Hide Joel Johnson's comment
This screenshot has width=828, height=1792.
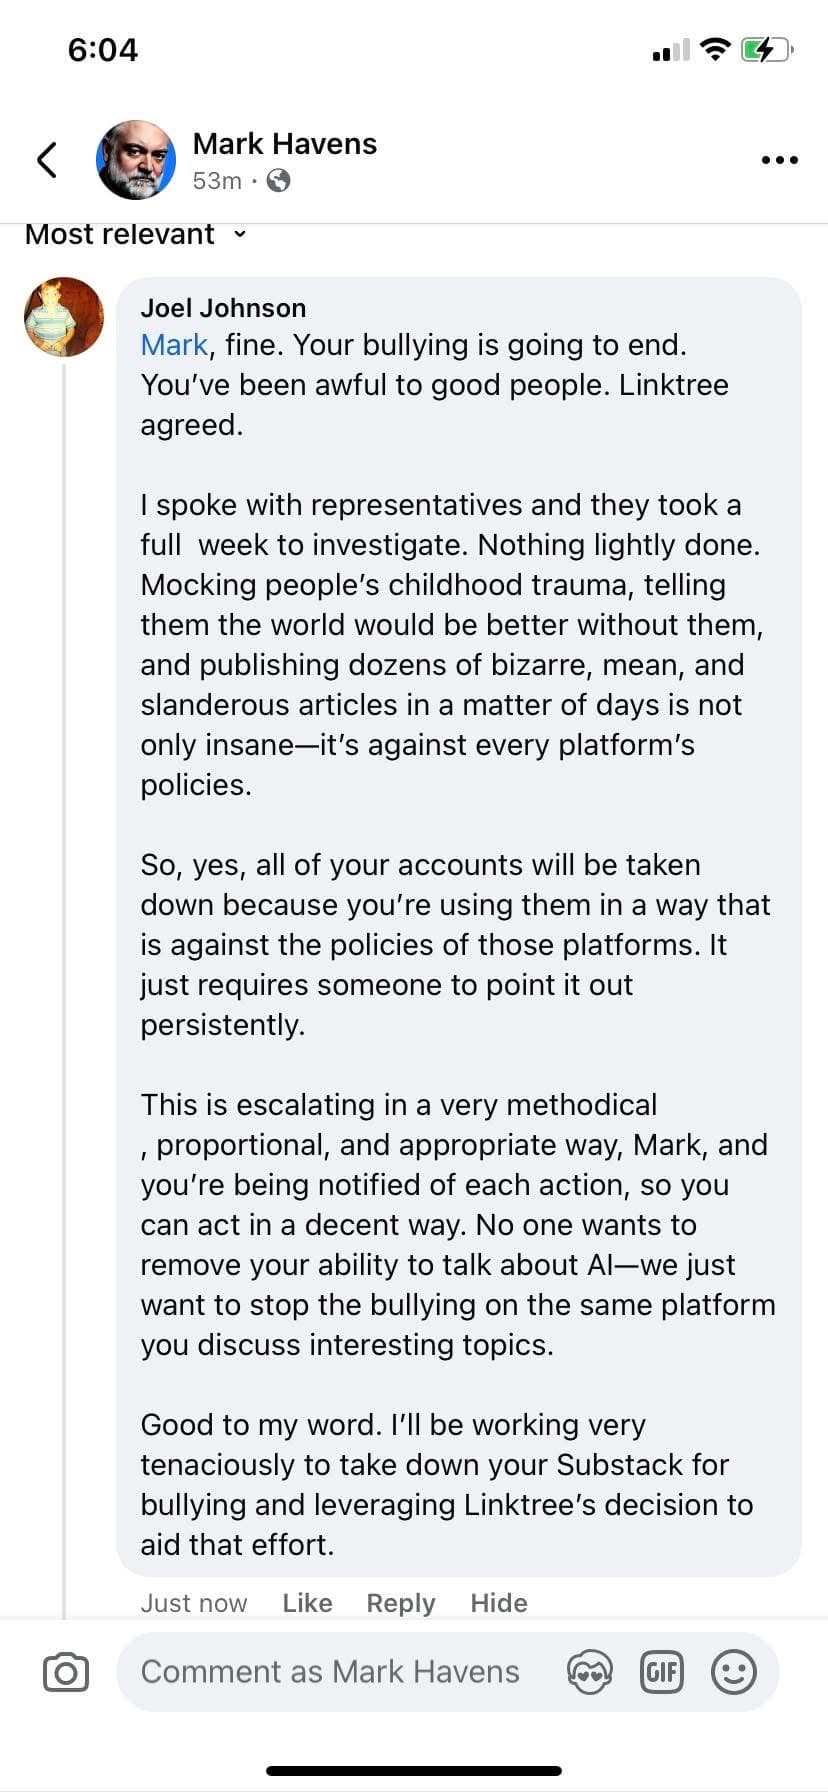click(499, 1603)
